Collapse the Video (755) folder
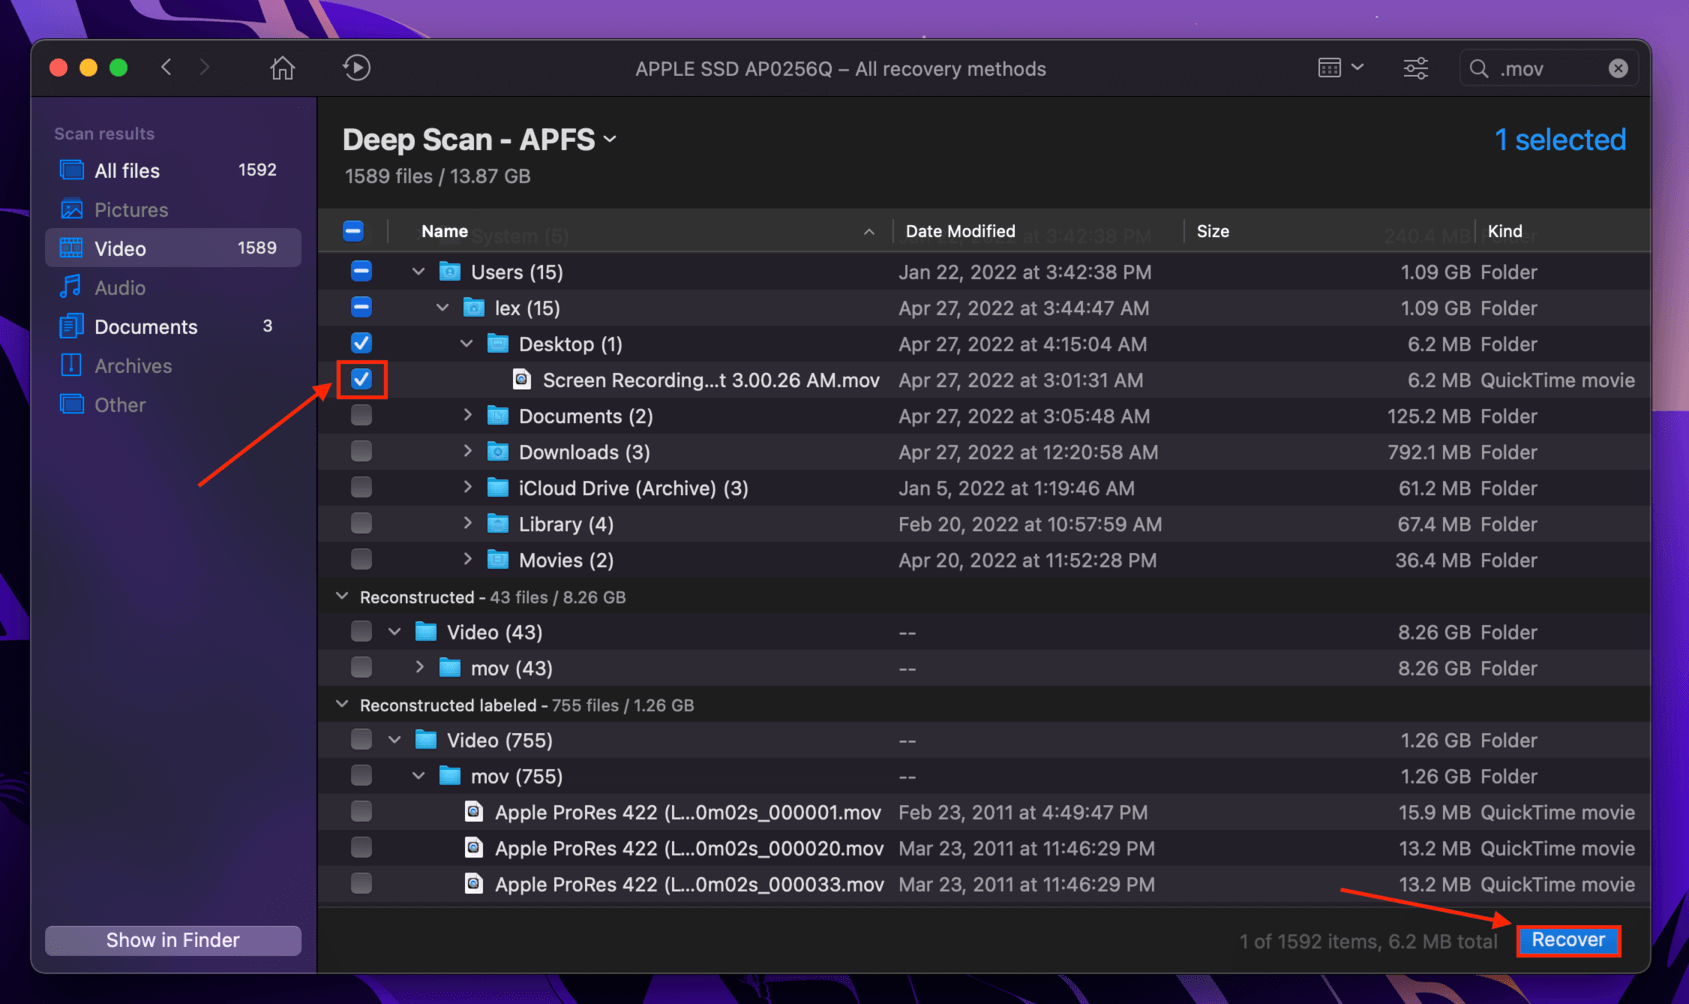The image size is (1689, 1004). [395, 740]
